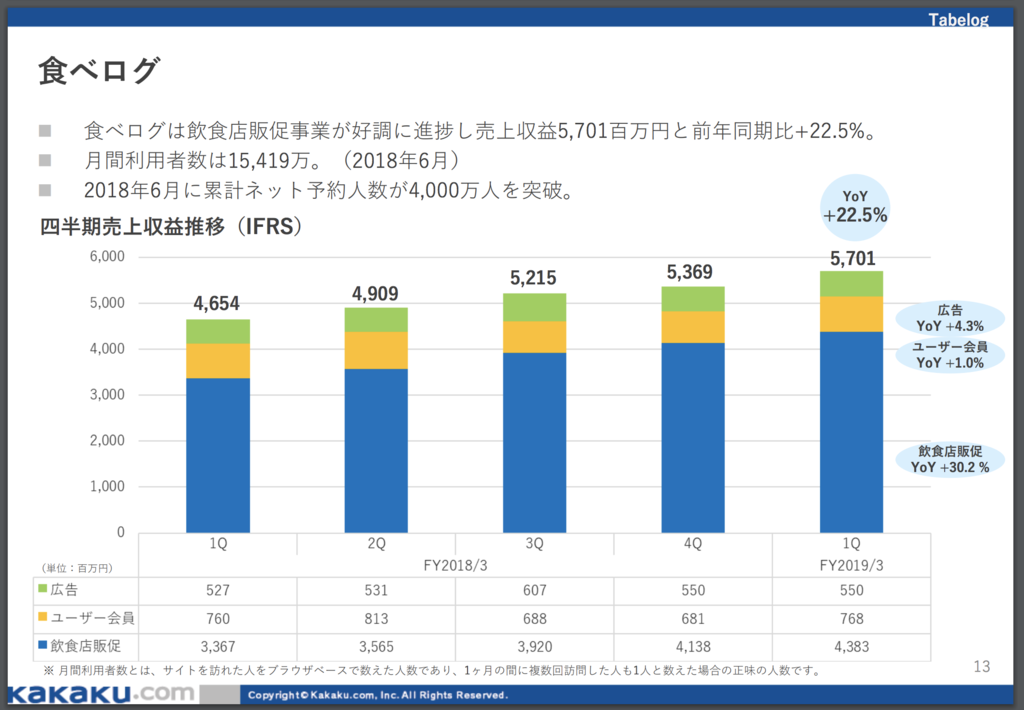Click the bullet line mentioning 5,701百万円

(480, 131)
